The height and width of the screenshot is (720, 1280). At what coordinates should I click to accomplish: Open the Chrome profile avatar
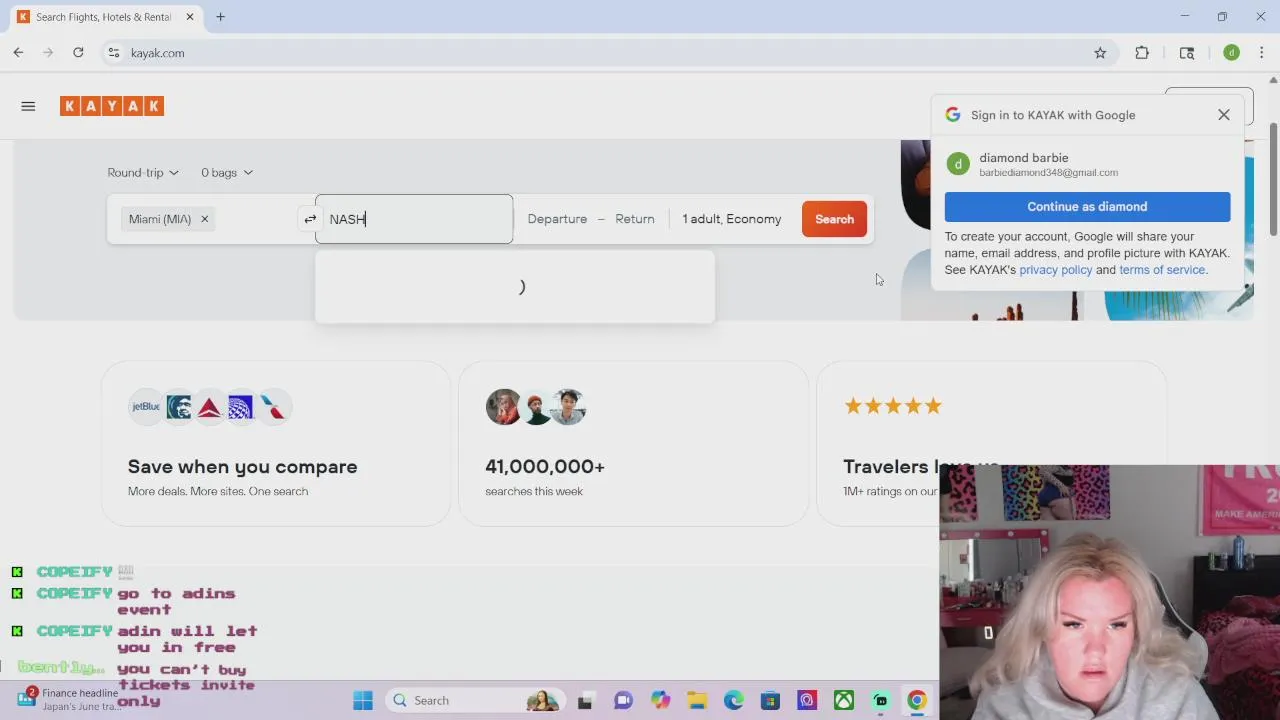1231,53
